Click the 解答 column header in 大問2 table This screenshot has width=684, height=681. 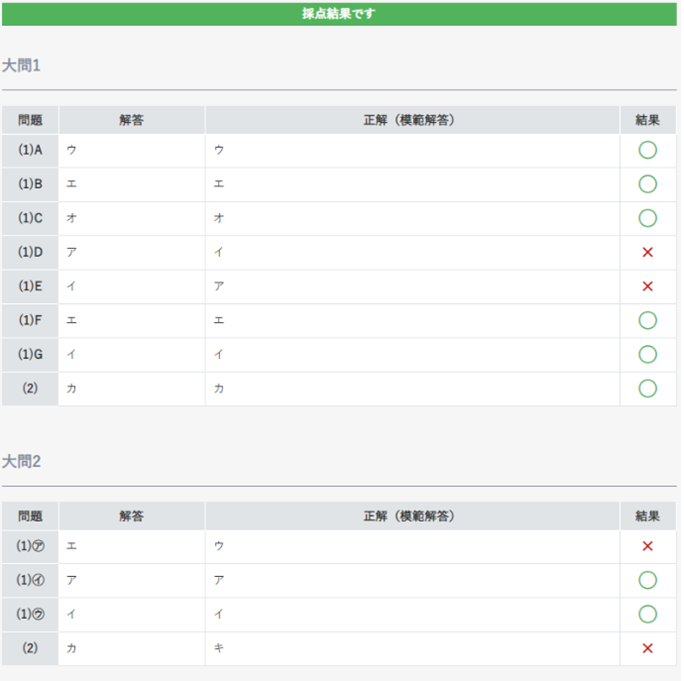click(x=131, y=516)
